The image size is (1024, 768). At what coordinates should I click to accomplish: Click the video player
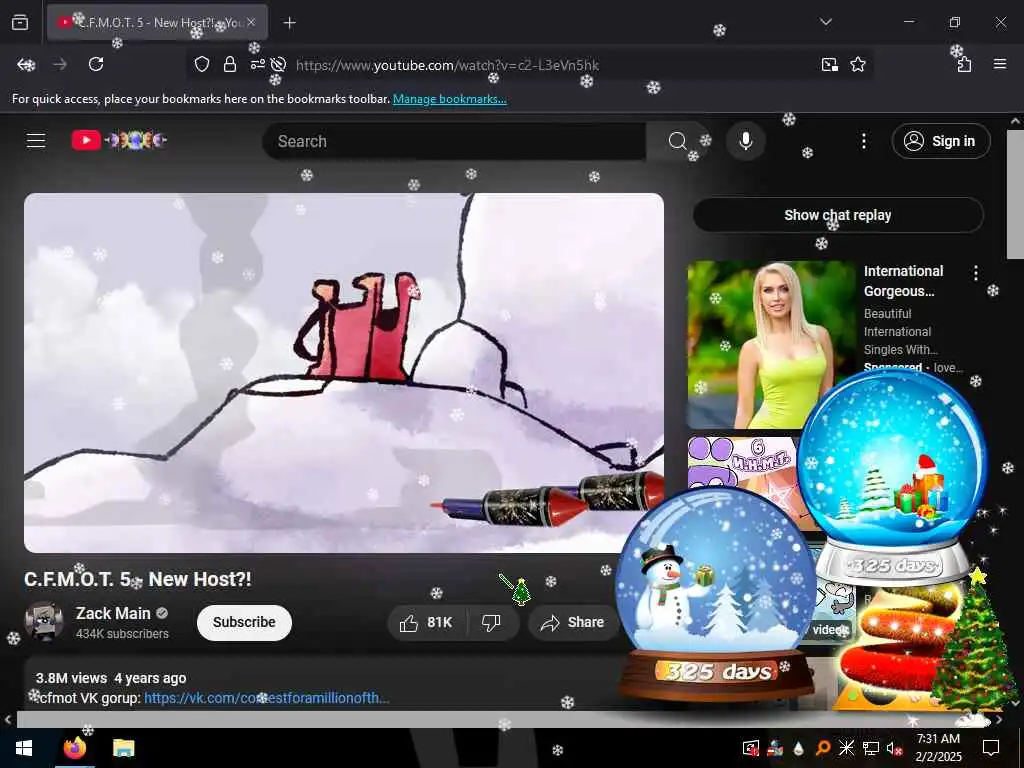[344, 373]
